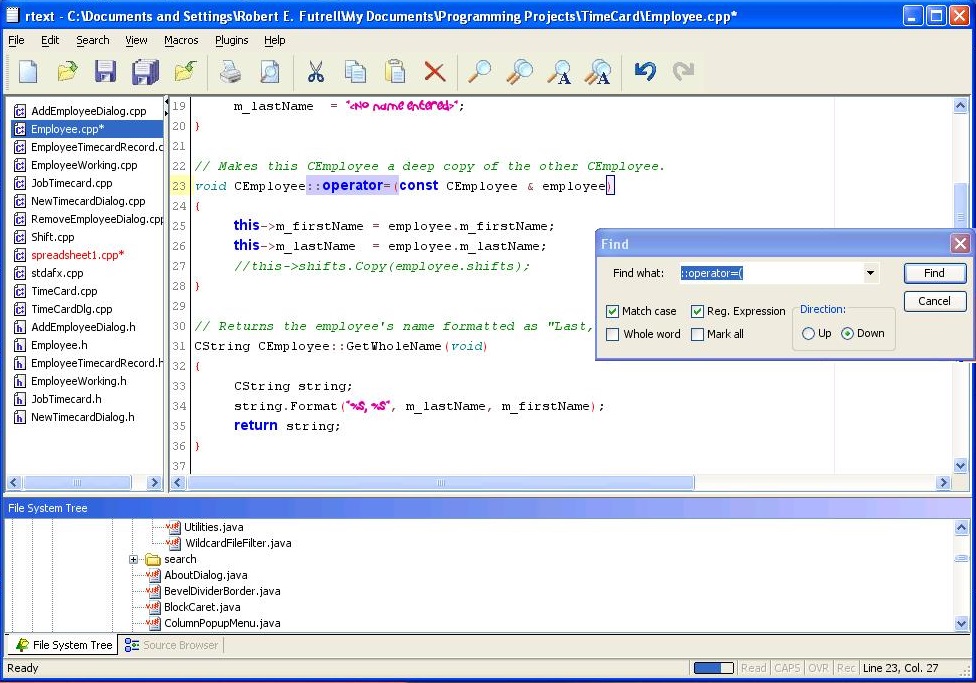Click the Paste clipboard icon

[x=395, y=72]
